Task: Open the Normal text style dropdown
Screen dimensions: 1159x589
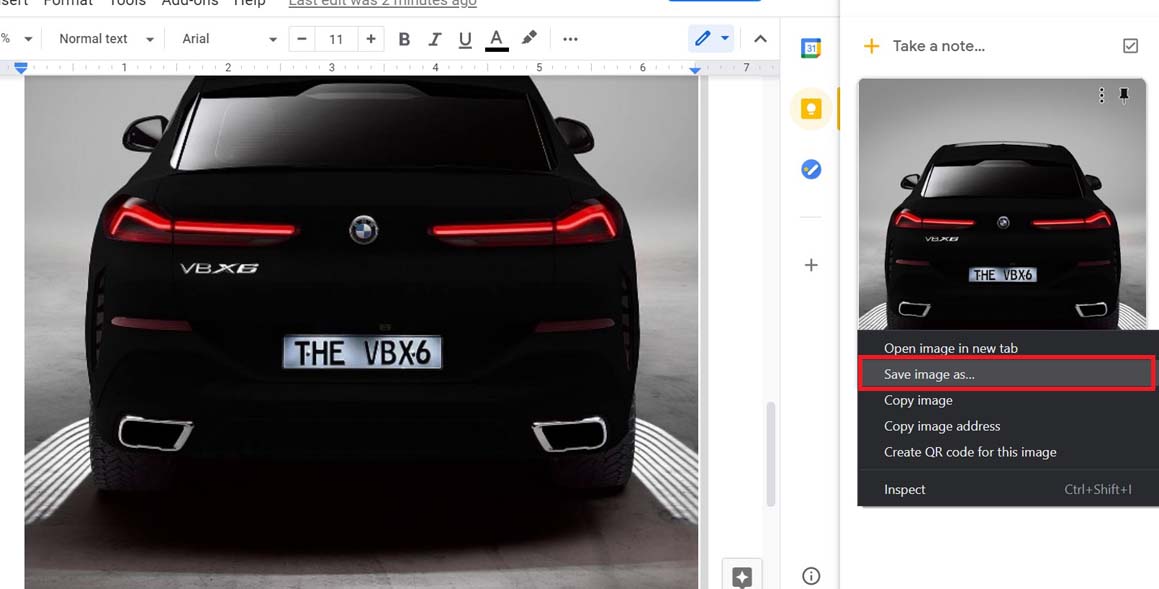Action: 106,39
